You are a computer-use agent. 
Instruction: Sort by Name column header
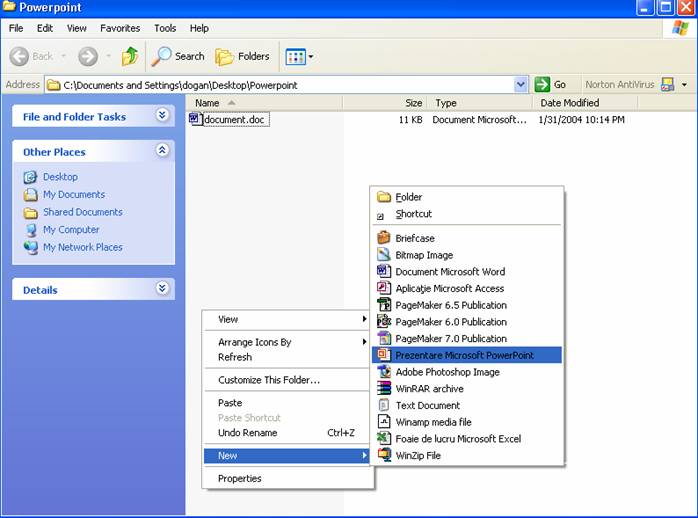pyautogui.click(x=264, y=103)
